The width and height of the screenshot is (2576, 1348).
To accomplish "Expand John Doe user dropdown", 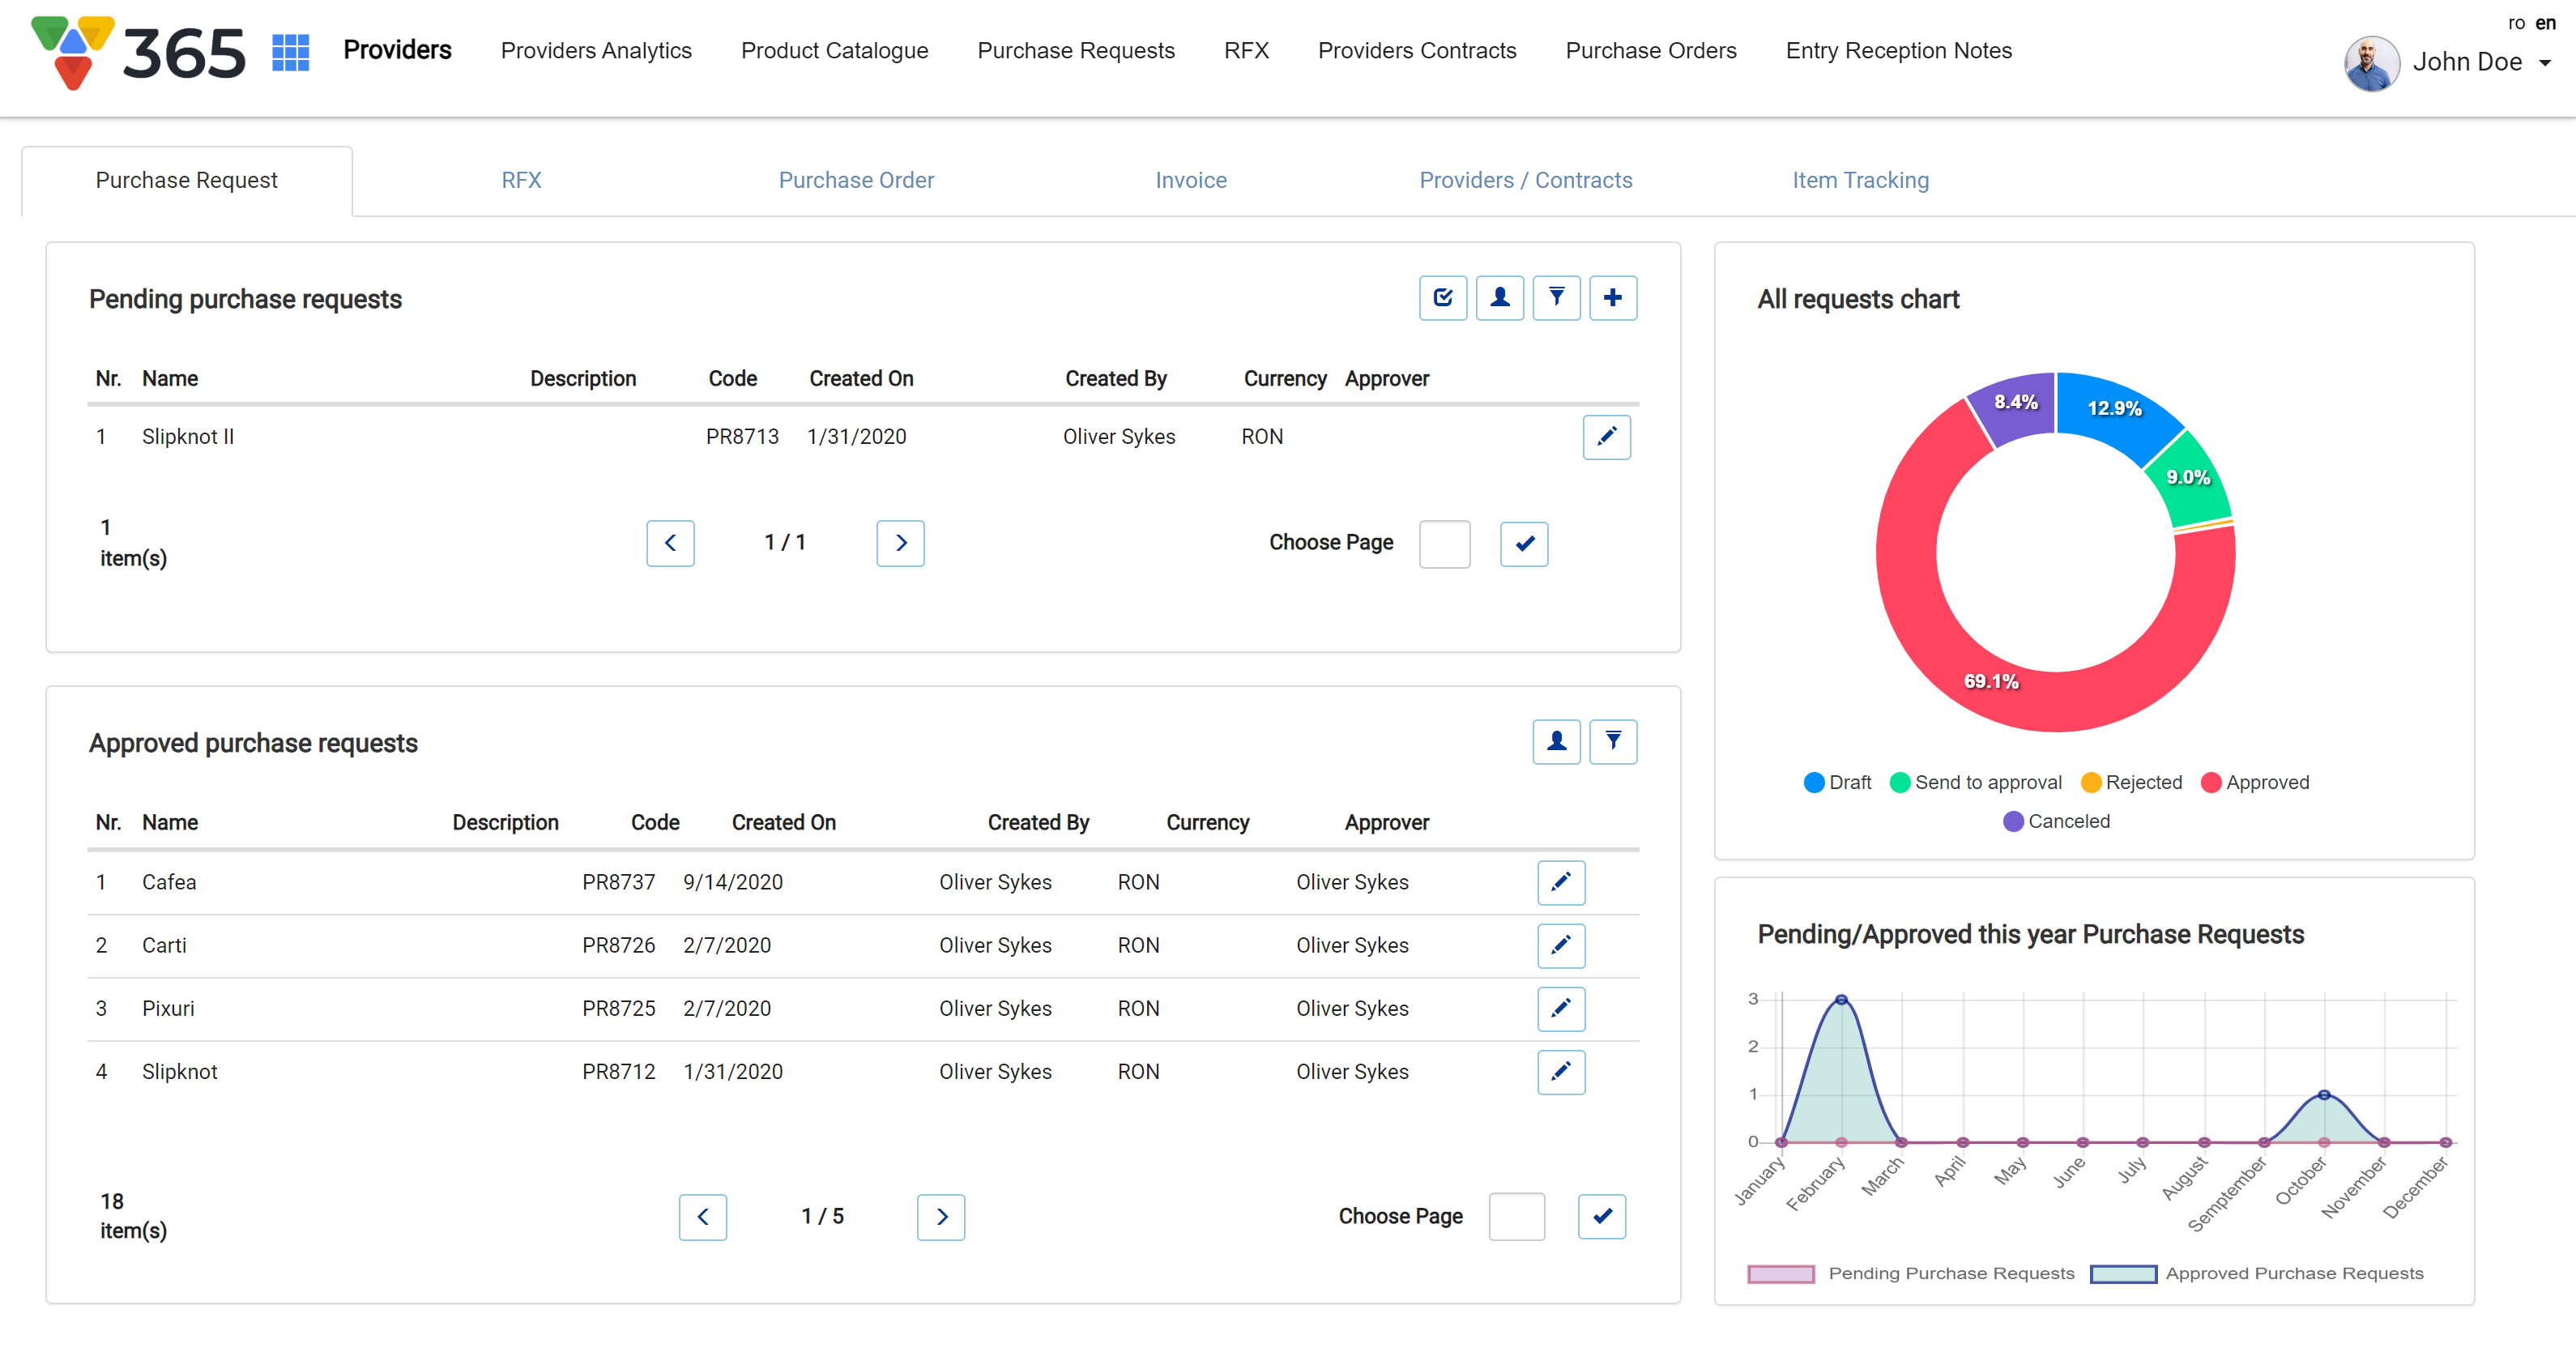I will pyautogui.click(x=2544, y=63).
